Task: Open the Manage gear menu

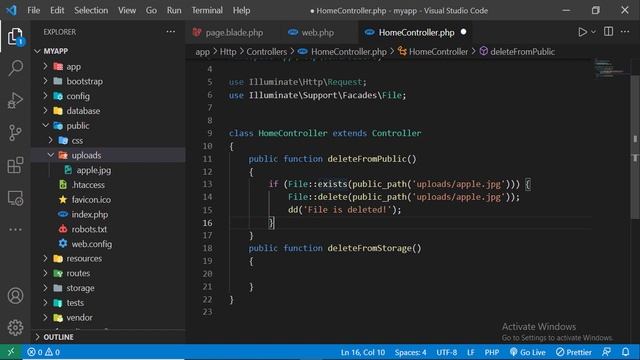Action: coord(16,327)
